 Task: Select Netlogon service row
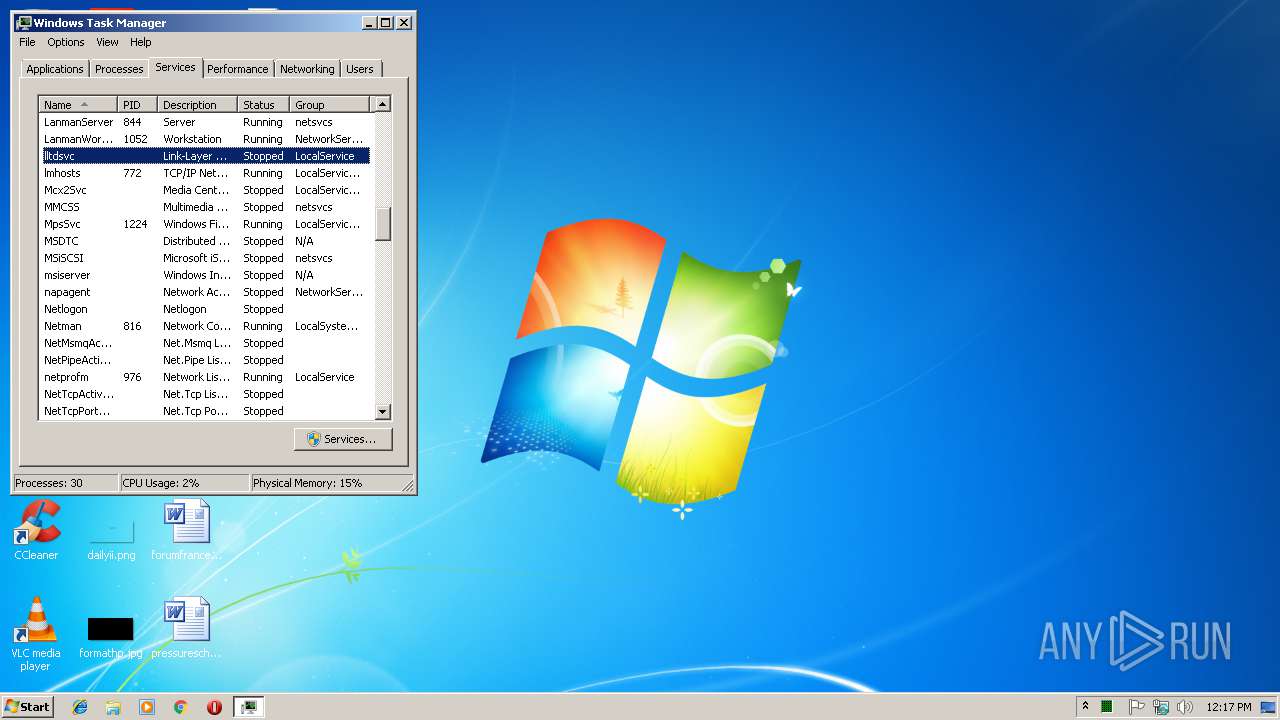(x=205, y=309)
